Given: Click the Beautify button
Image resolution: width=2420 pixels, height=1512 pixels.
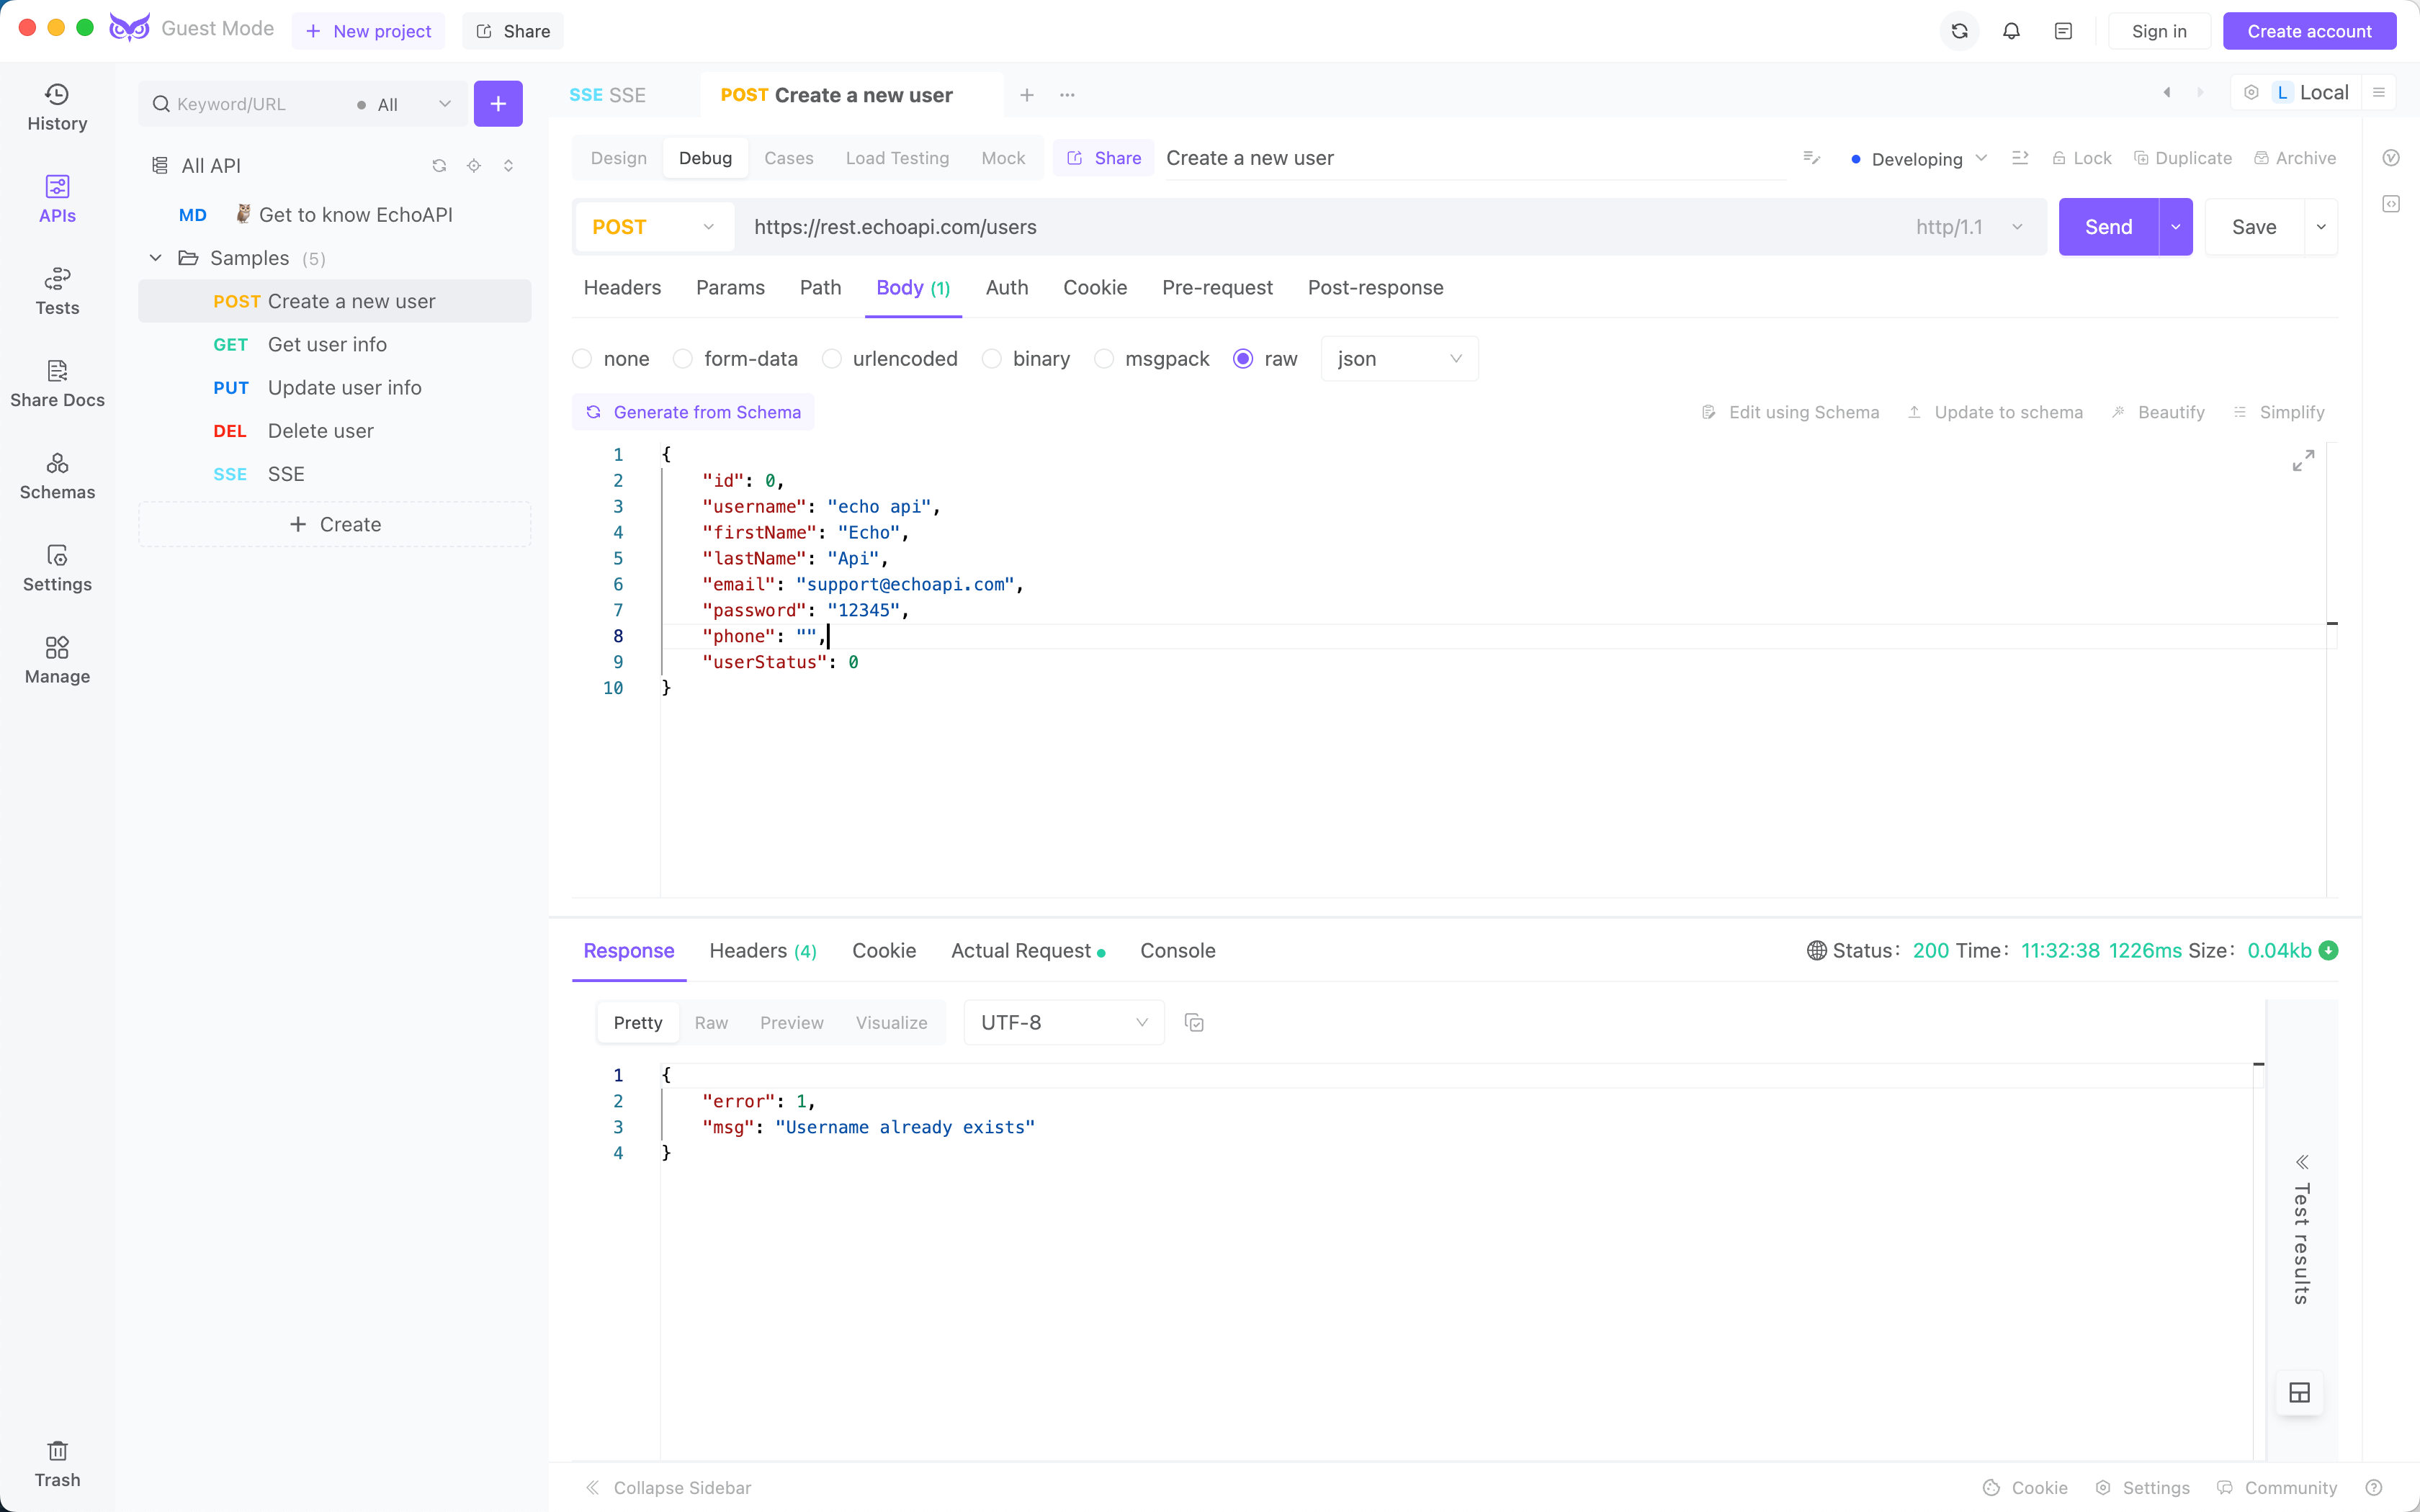Looking at the screenshot, I should (2157, 412).
